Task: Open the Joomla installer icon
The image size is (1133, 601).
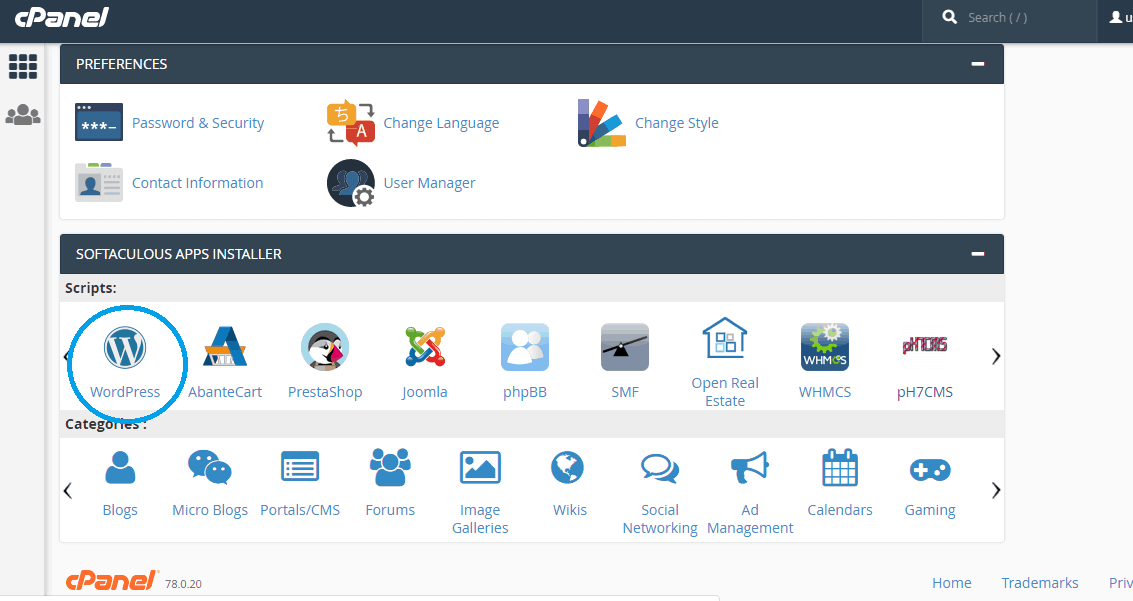Action: pyautogui.click(x=425, y=348)
